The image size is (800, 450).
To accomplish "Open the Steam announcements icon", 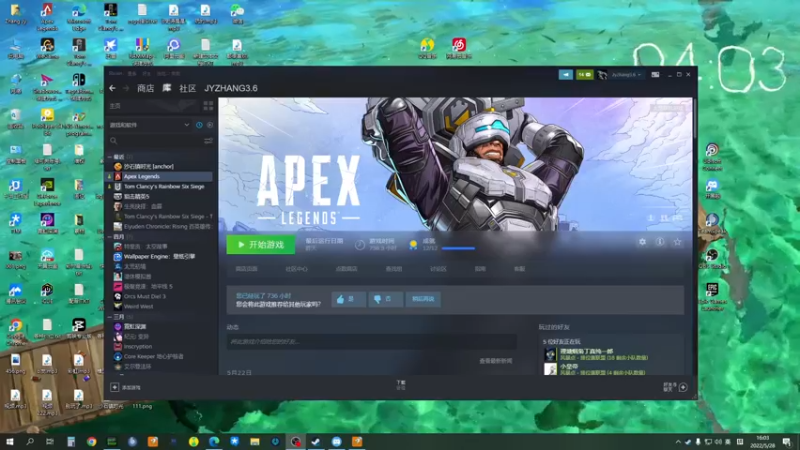I will [565, 74].
